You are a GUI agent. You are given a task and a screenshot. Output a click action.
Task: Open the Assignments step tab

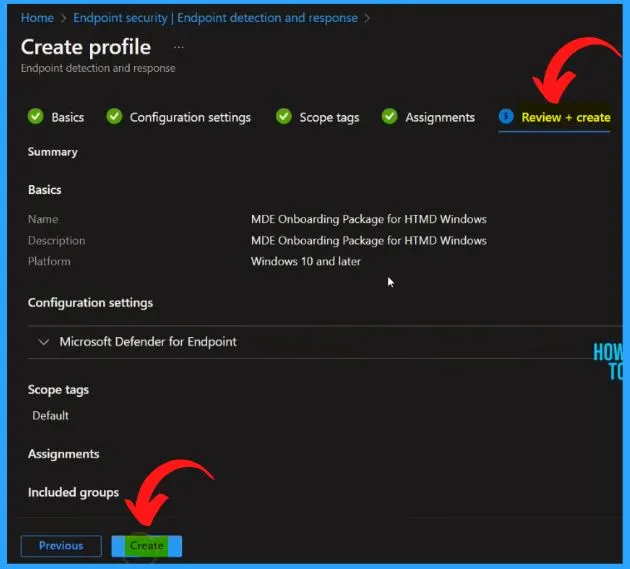point(440,117)
